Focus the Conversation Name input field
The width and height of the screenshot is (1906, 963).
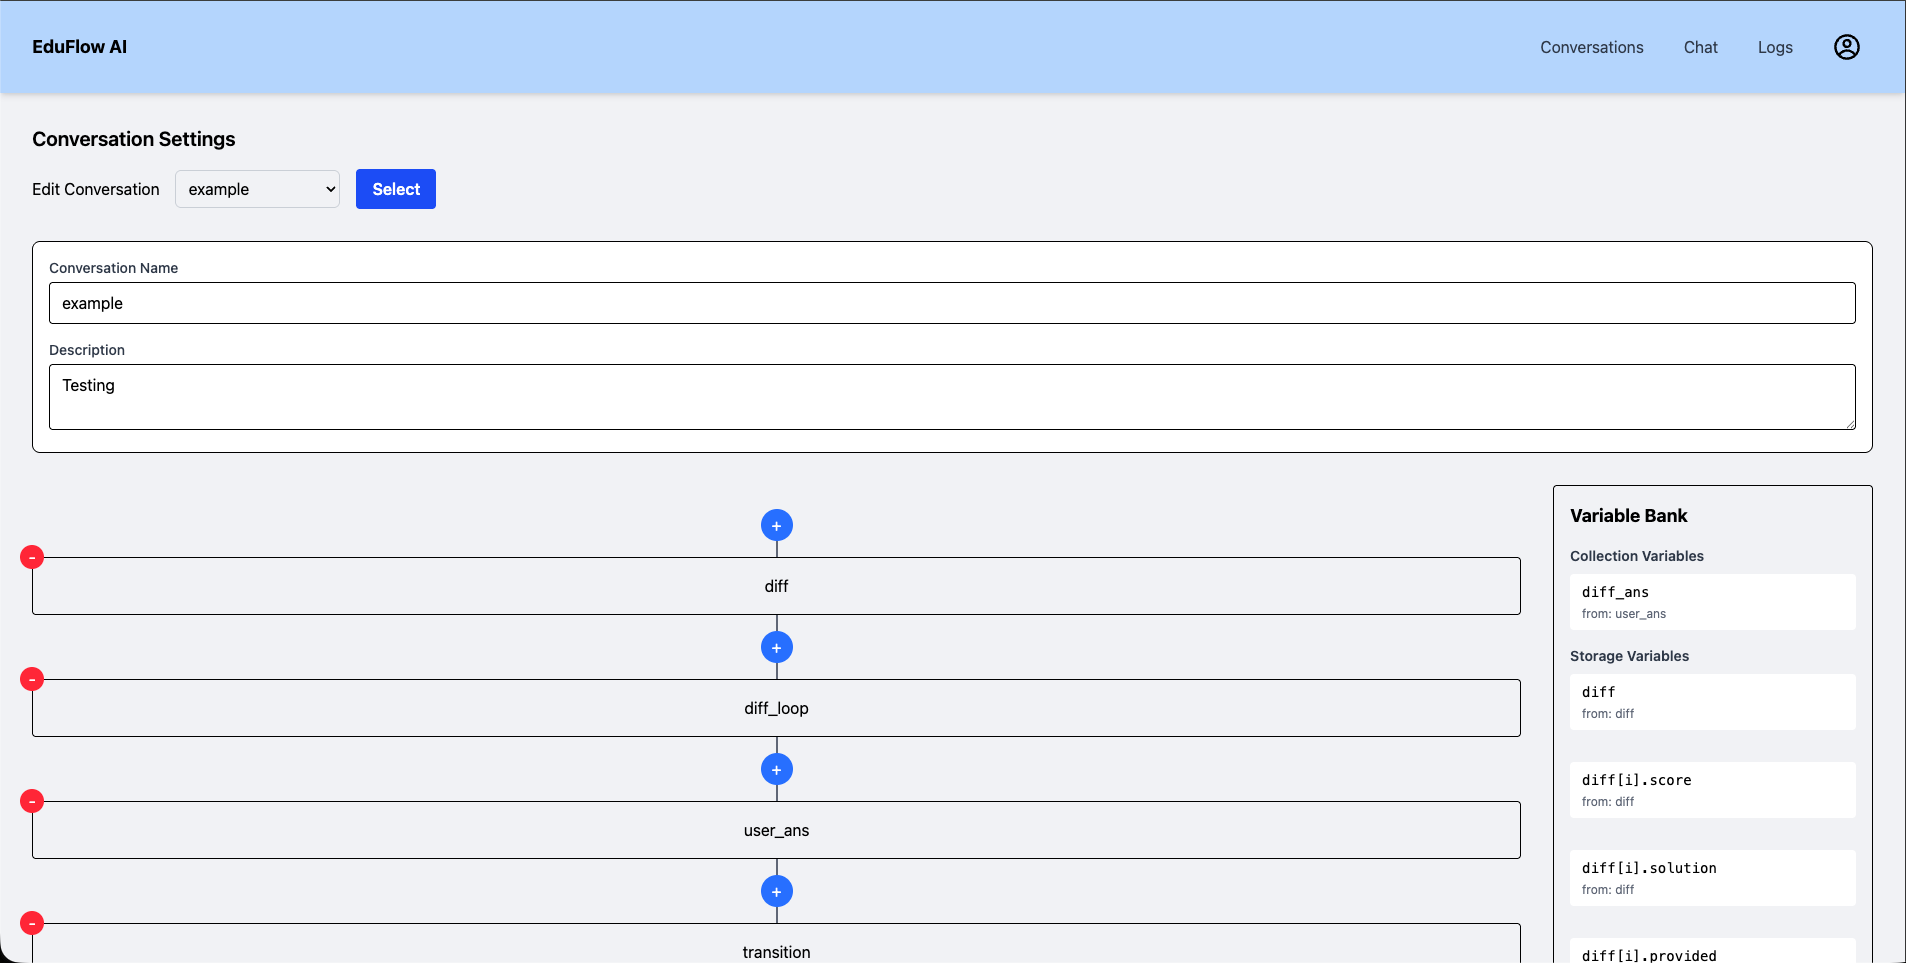[951, 303]
